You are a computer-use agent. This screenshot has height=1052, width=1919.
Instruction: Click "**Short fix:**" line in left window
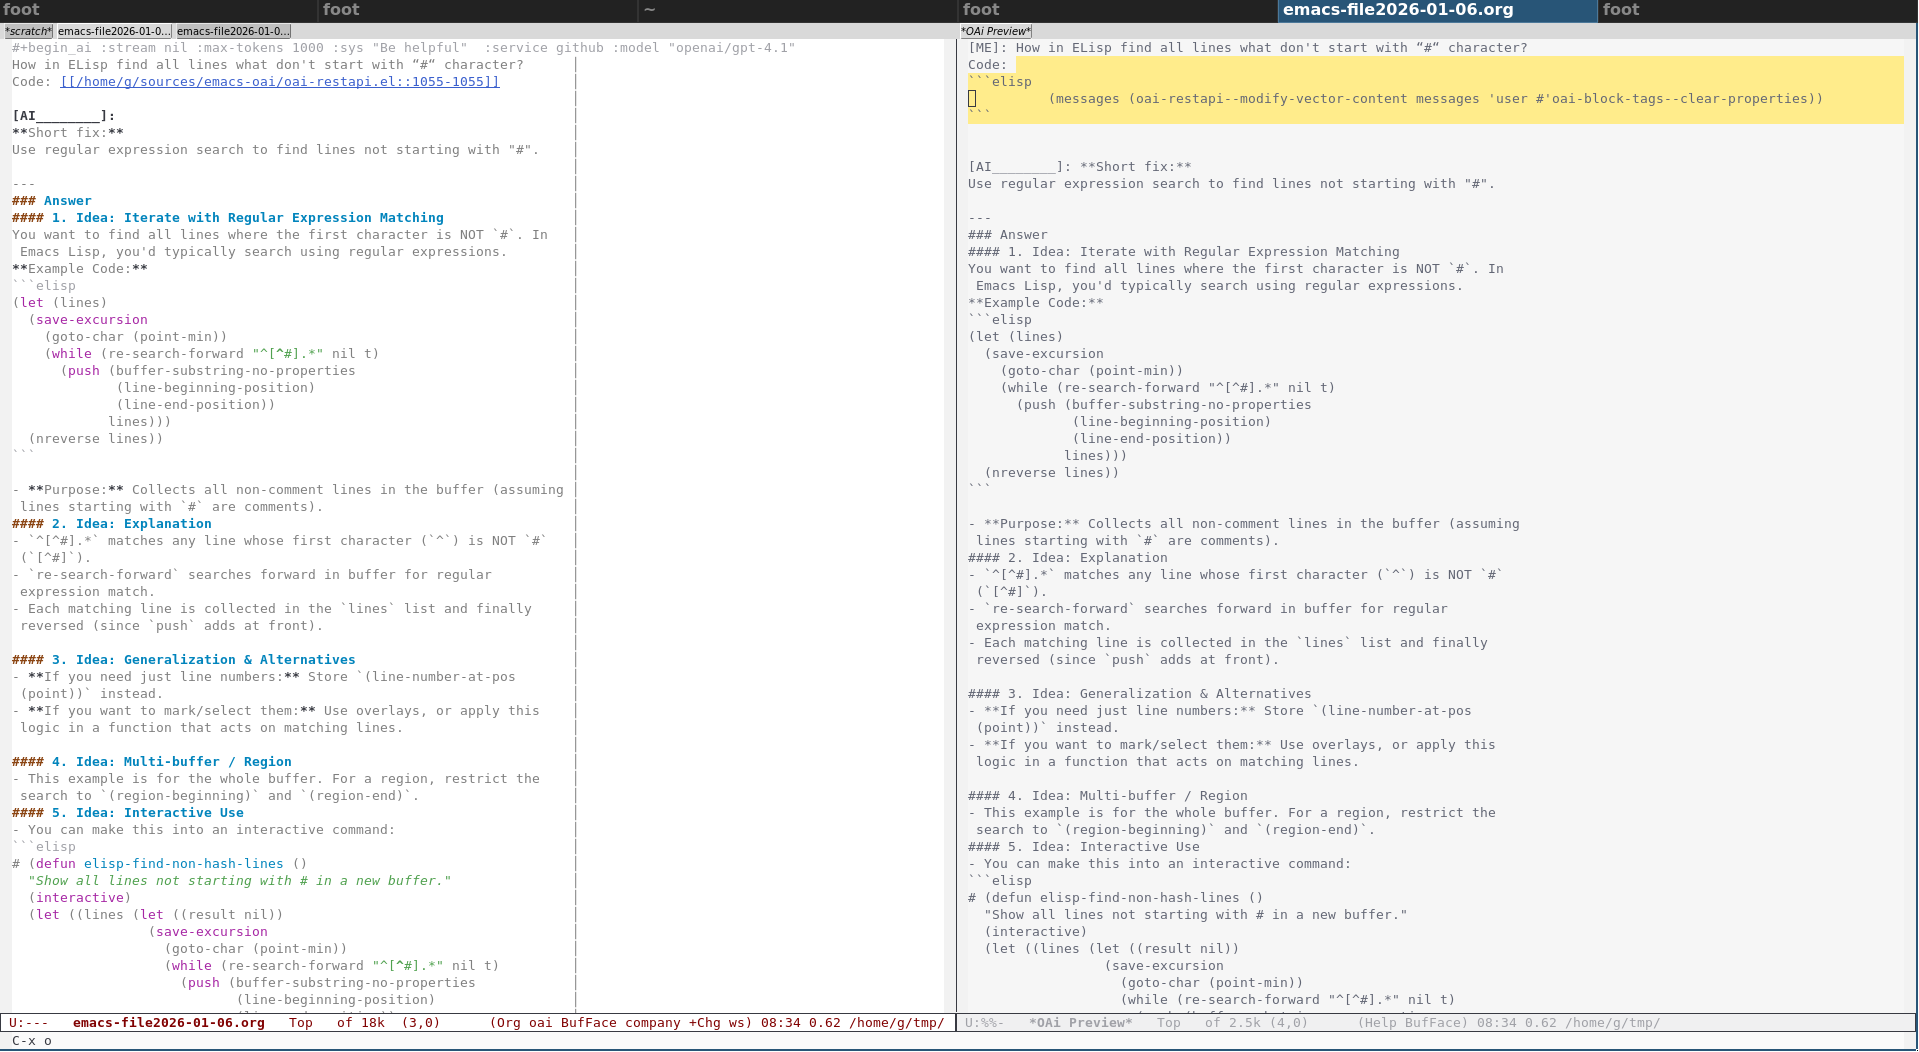point(68,133)
